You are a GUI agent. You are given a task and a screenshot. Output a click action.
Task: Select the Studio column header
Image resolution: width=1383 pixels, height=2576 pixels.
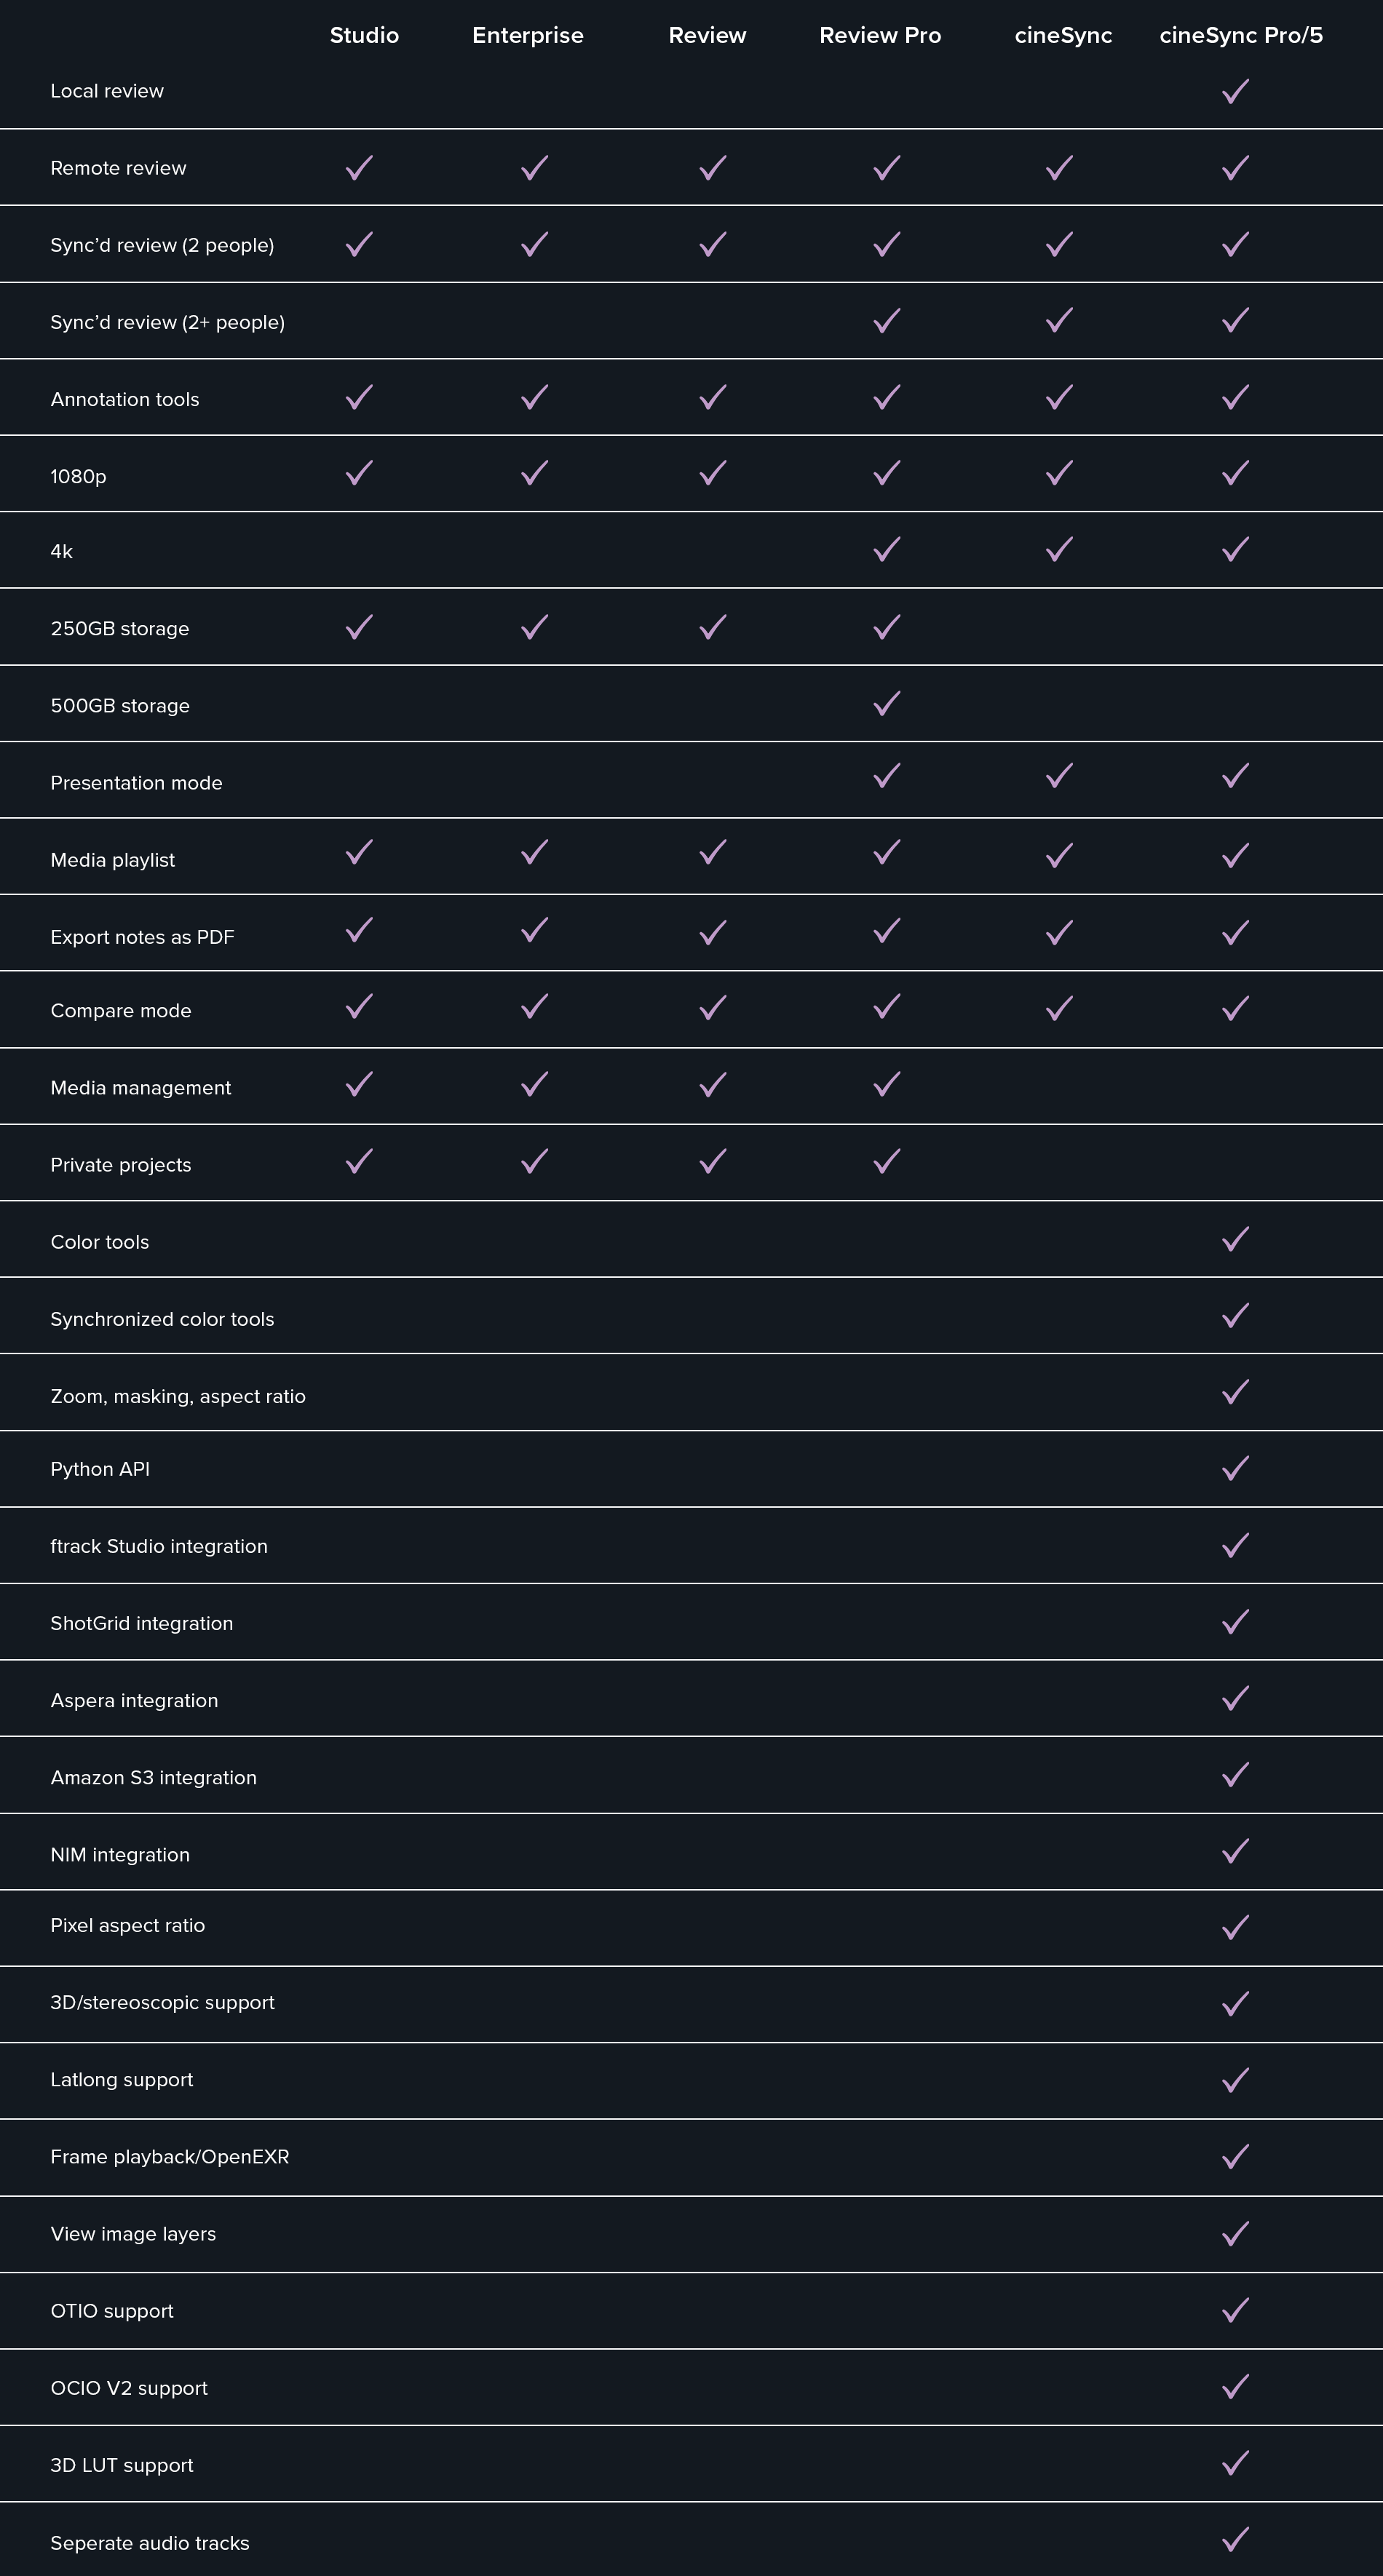pyautogui.click(x=364, y=35)
